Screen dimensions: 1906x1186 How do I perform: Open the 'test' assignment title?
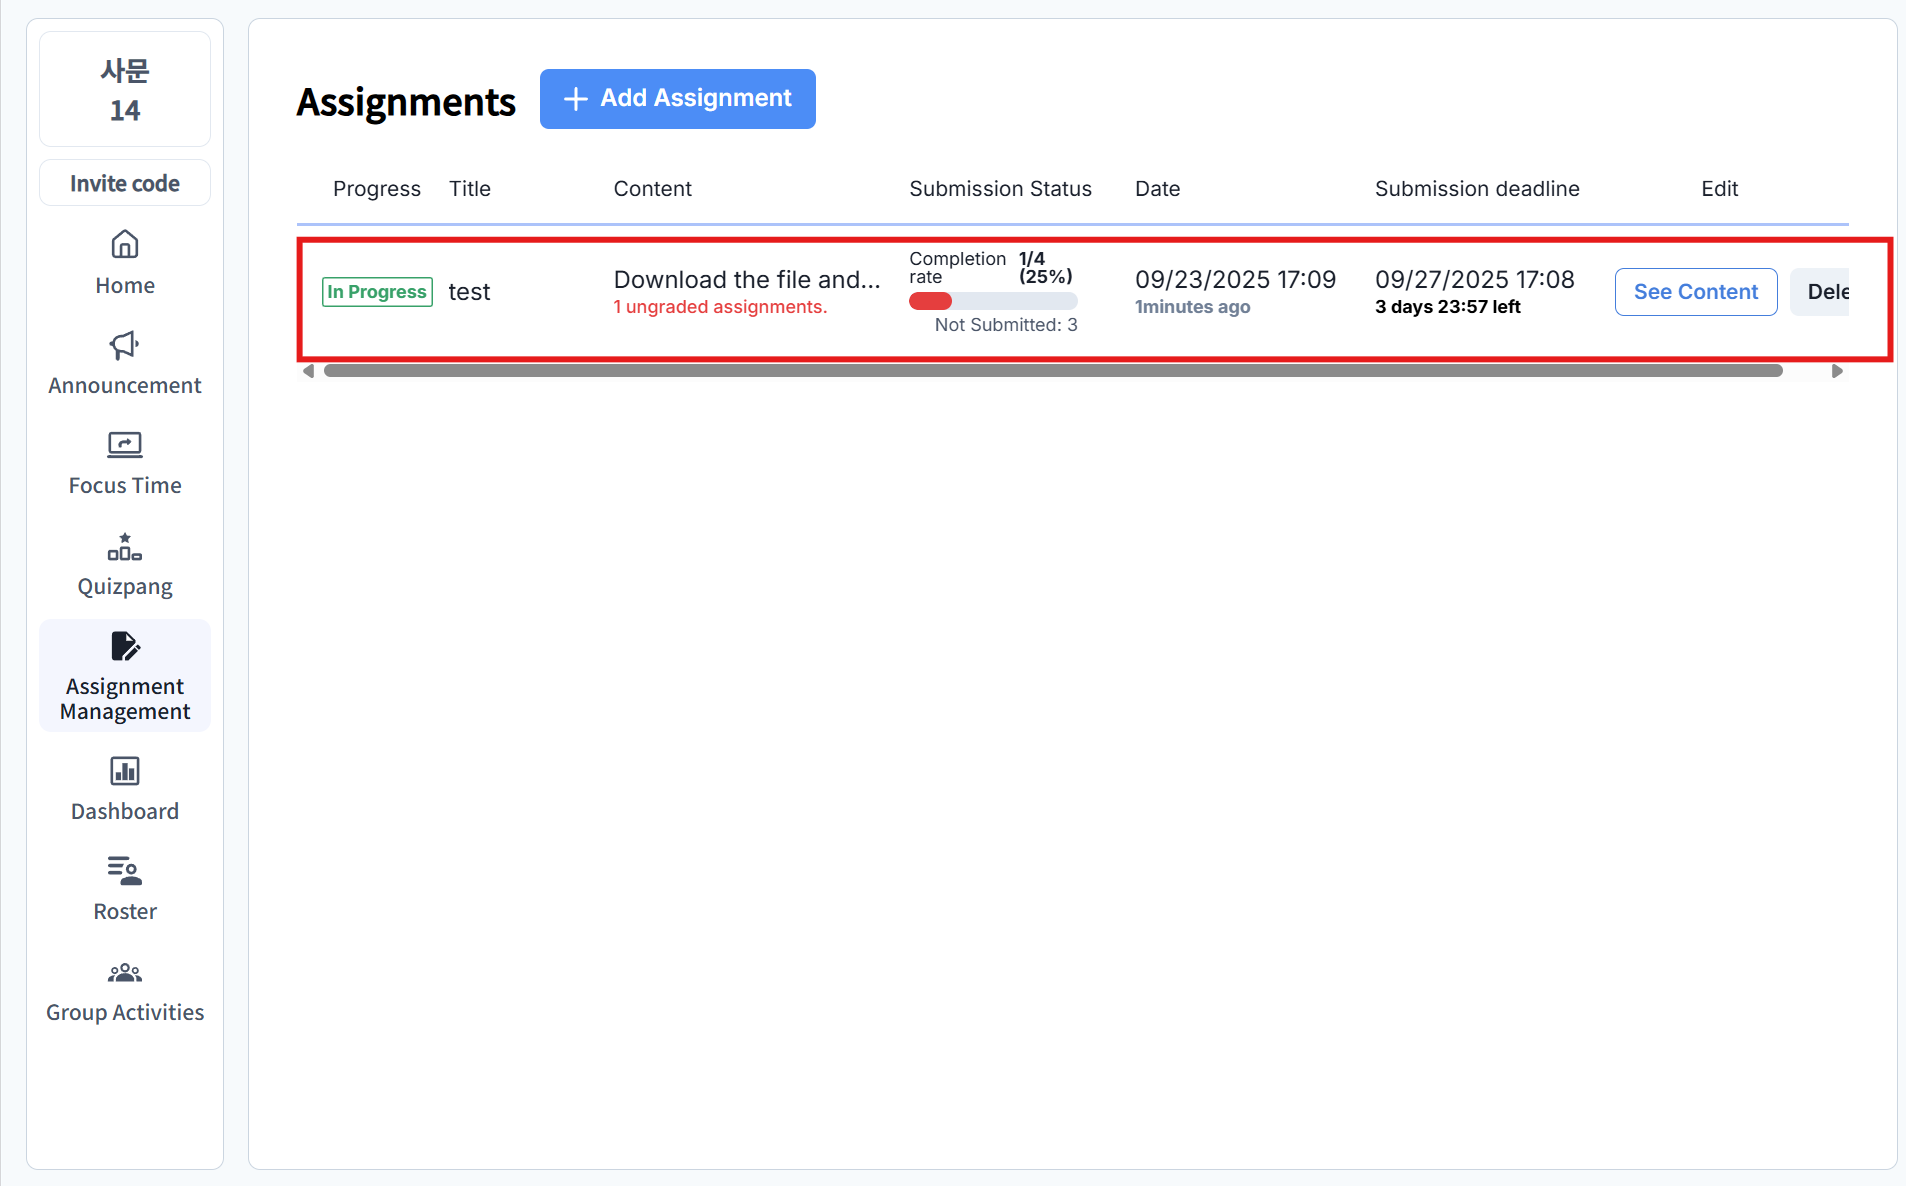click(x=469, y=292)
